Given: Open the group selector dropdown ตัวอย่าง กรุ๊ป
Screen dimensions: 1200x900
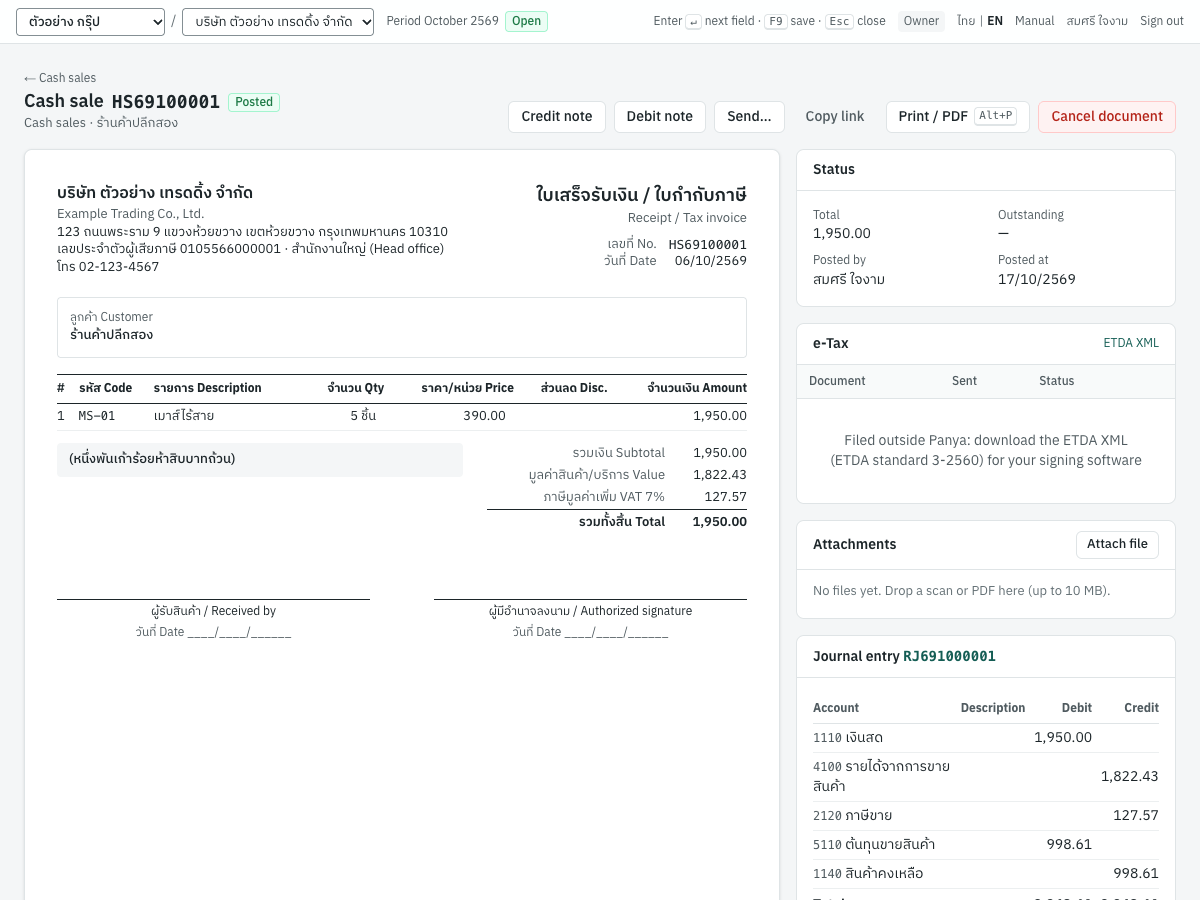Looking at the screenshot, I should (90, 21).
